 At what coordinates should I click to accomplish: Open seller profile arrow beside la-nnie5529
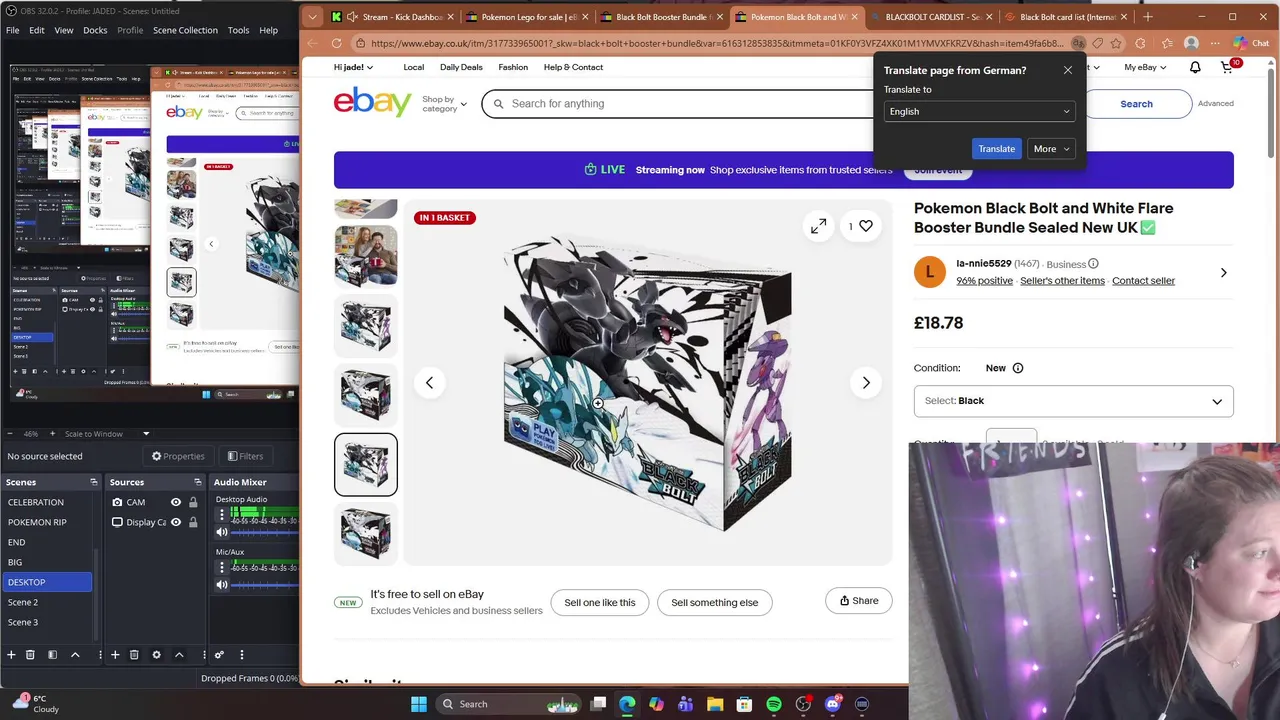1223,272
